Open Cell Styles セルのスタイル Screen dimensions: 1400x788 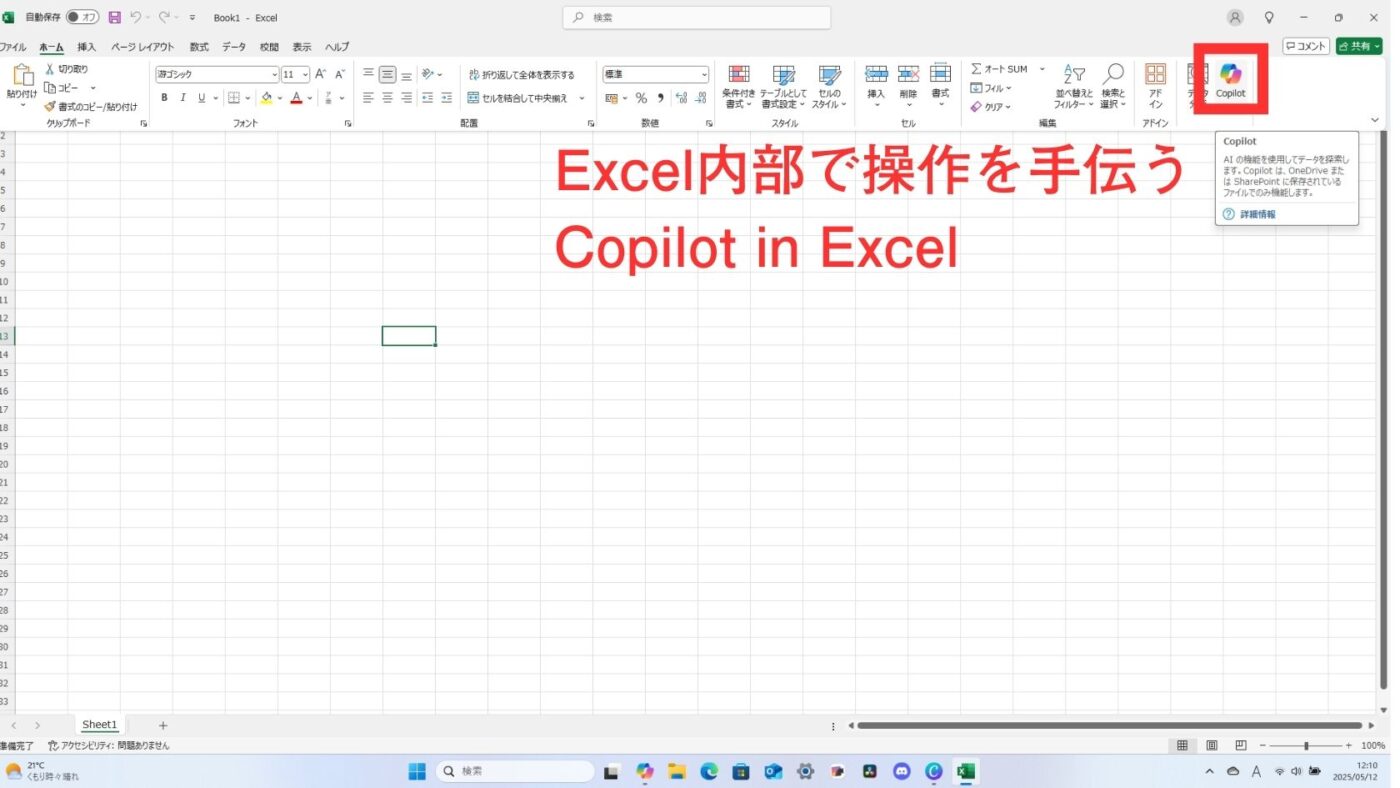point(829,87)
